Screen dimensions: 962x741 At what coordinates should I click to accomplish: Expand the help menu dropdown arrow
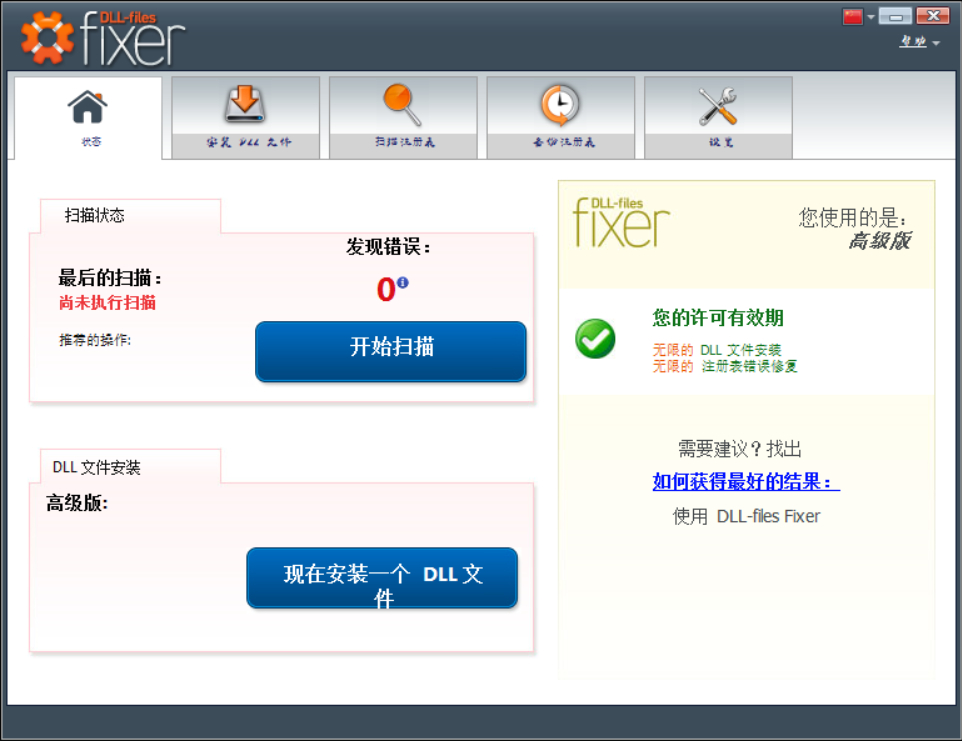tap(936, 43)
